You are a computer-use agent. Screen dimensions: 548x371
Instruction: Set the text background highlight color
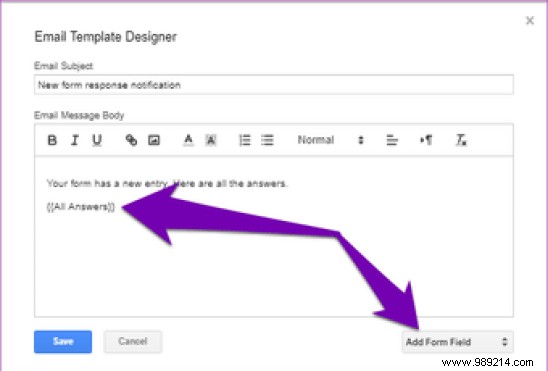211,140
